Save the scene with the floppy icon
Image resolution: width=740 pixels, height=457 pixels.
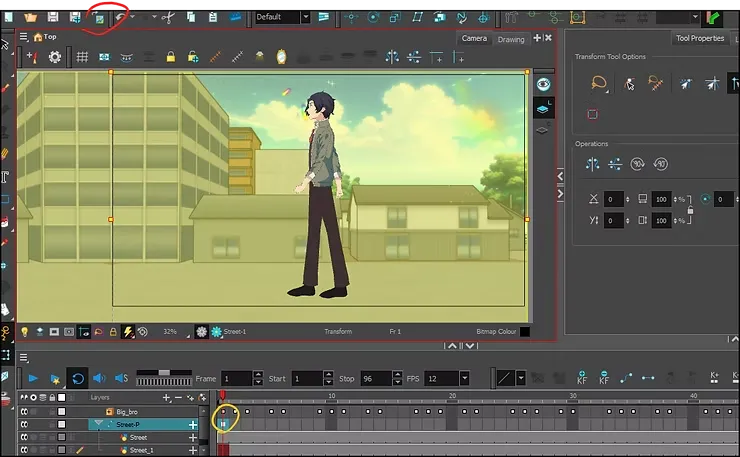click(53, 17)
